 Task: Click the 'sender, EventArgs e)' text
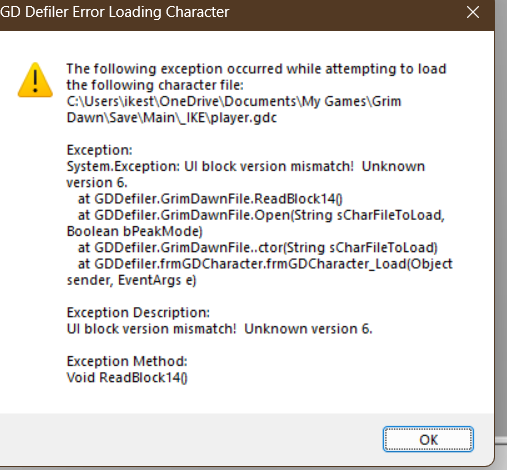pyautogui.click(x=131, y=280)
